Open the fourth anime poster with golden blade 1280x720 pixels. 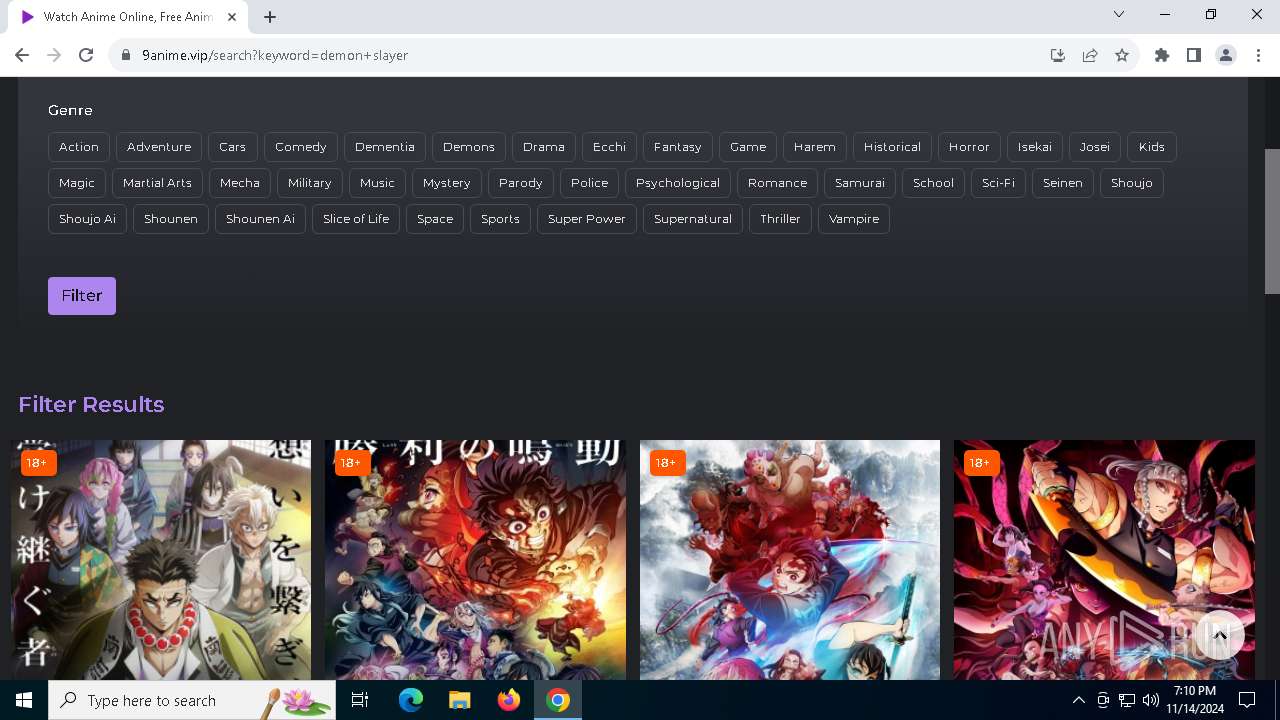click(1104, 560)
